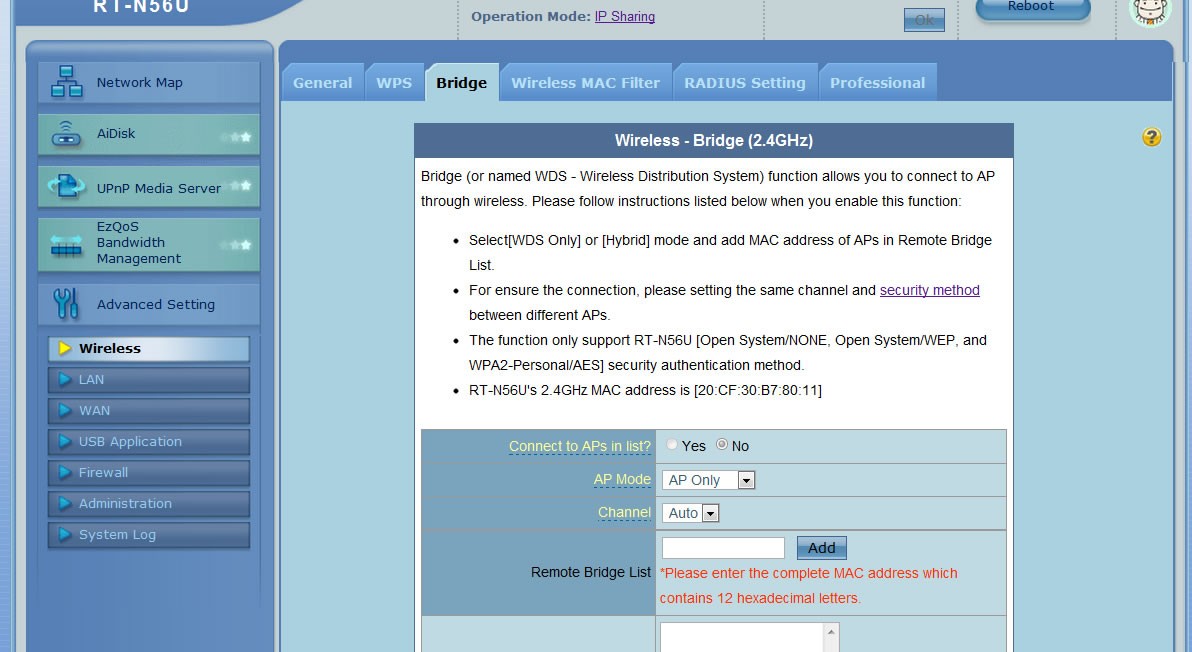Open the Firewall menu item
This screenshot has height=652, width=1192.
click(x=149, y=472)
